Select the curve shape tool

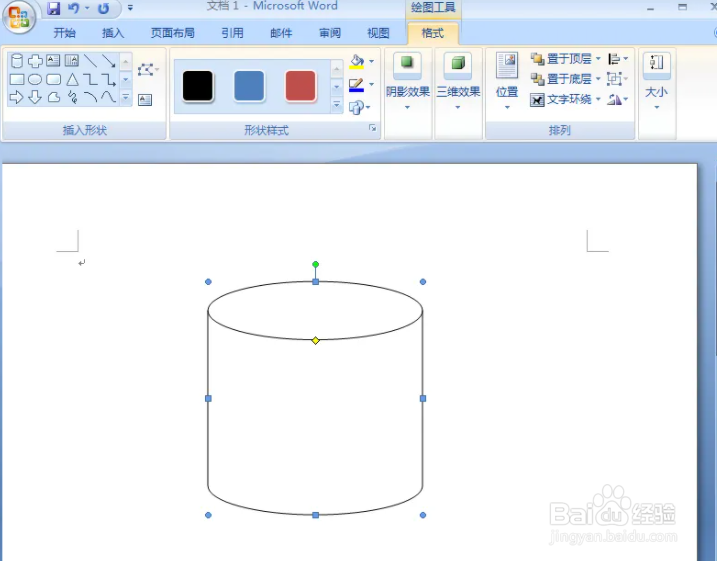pyautogui.click(x=108, y=97)
